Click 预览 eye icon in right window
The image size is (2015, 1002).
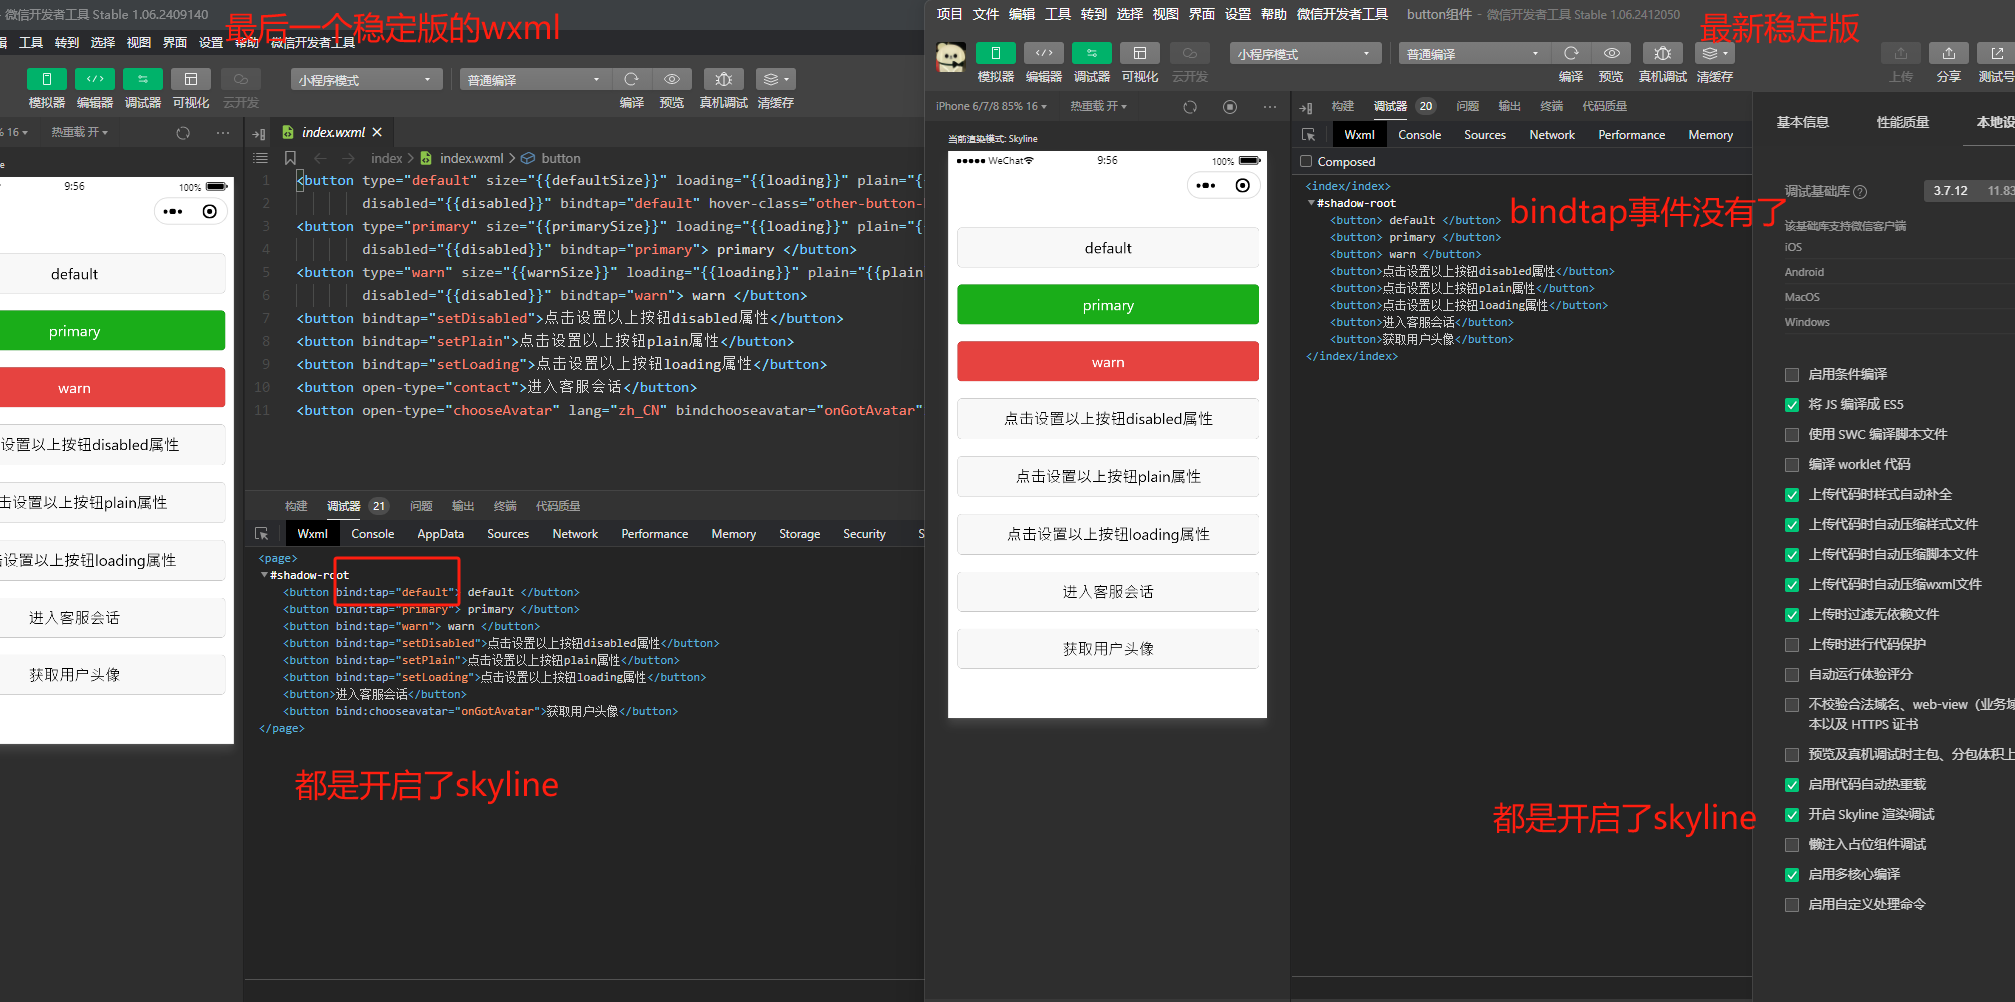point(1611,53)
